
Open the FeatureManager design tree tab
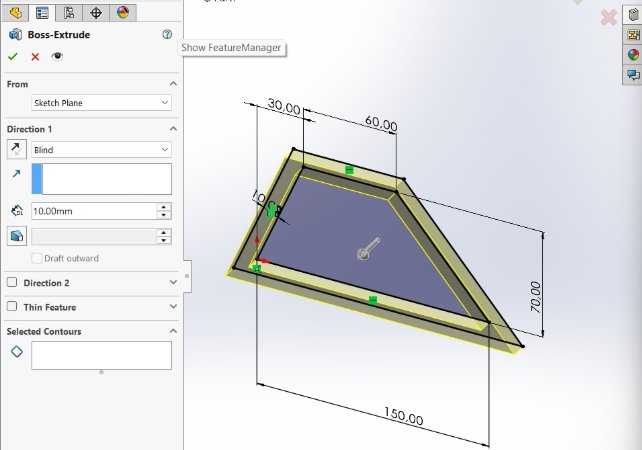click(15, 13)
